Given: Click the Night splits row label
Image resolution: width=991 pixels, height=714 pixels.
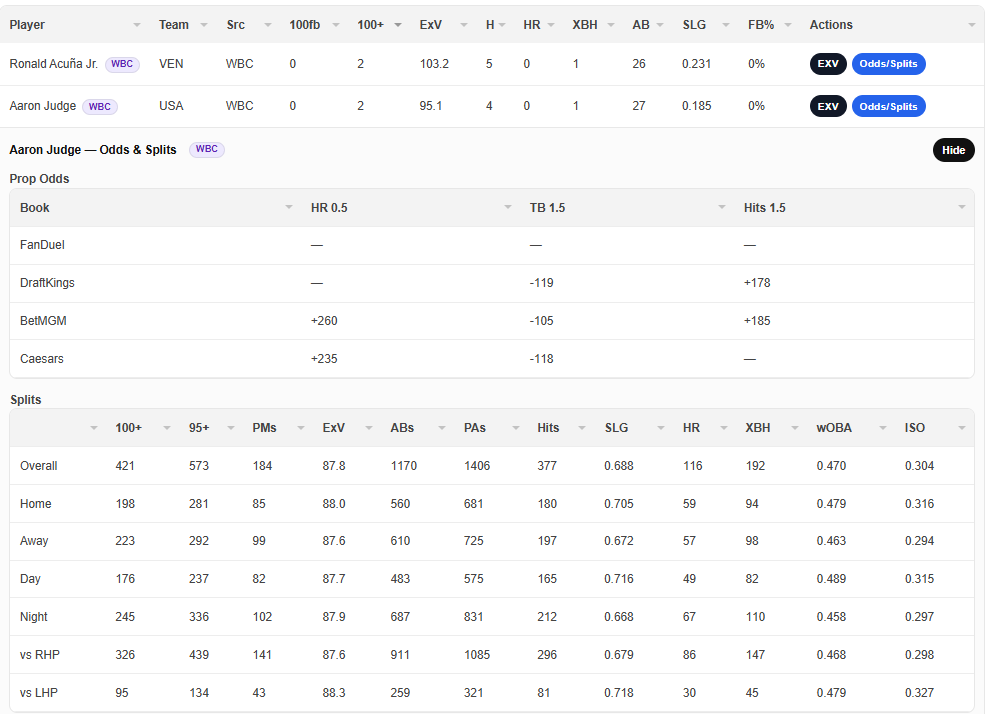Looking at the screenshot, I should [x=33, y=617].
